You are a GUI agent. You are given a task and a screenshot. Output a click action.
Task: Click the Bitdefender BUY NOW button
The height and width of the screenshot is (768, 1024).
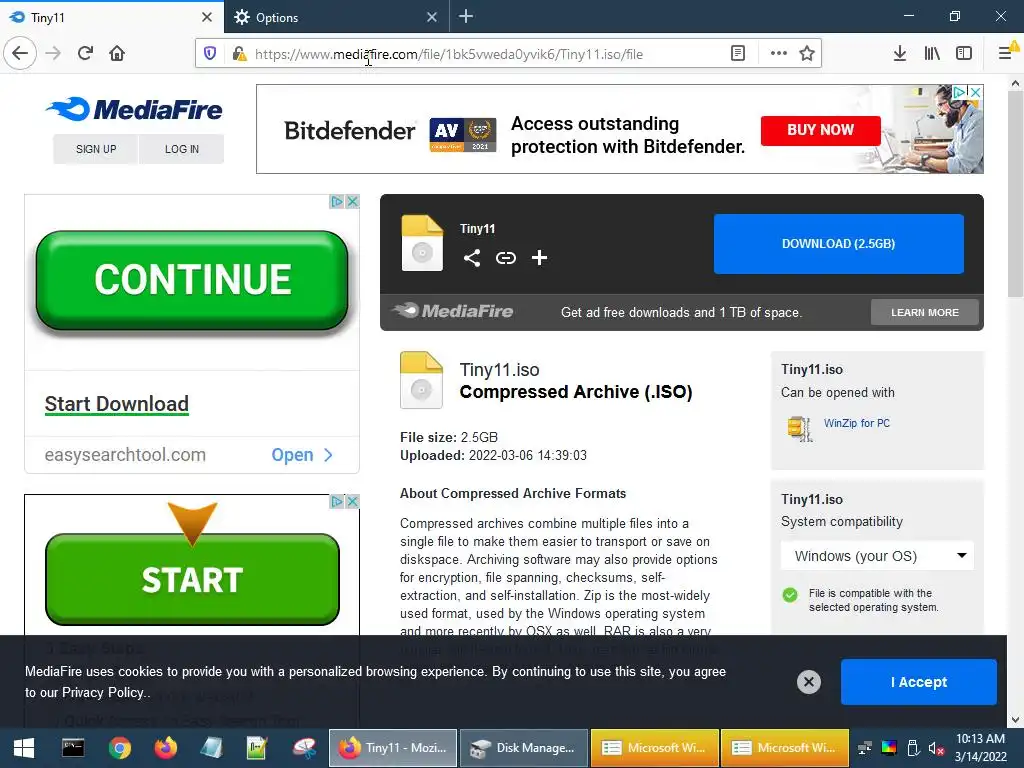[820, 130]
